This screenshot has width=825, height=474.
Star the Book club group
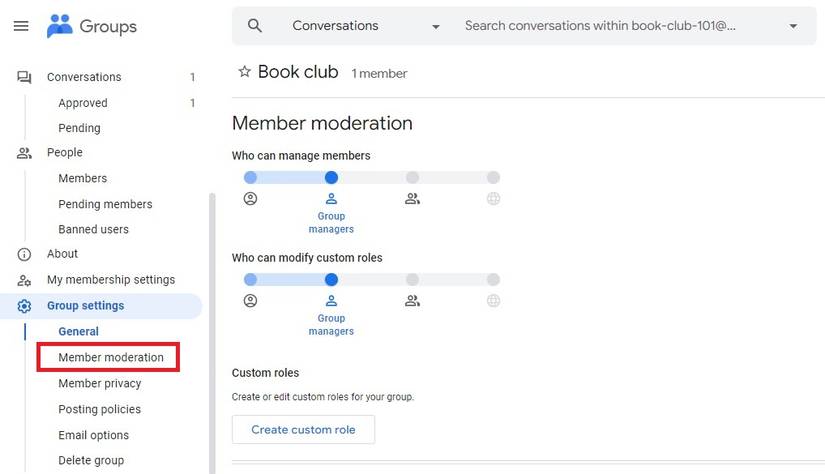(244, 72)
